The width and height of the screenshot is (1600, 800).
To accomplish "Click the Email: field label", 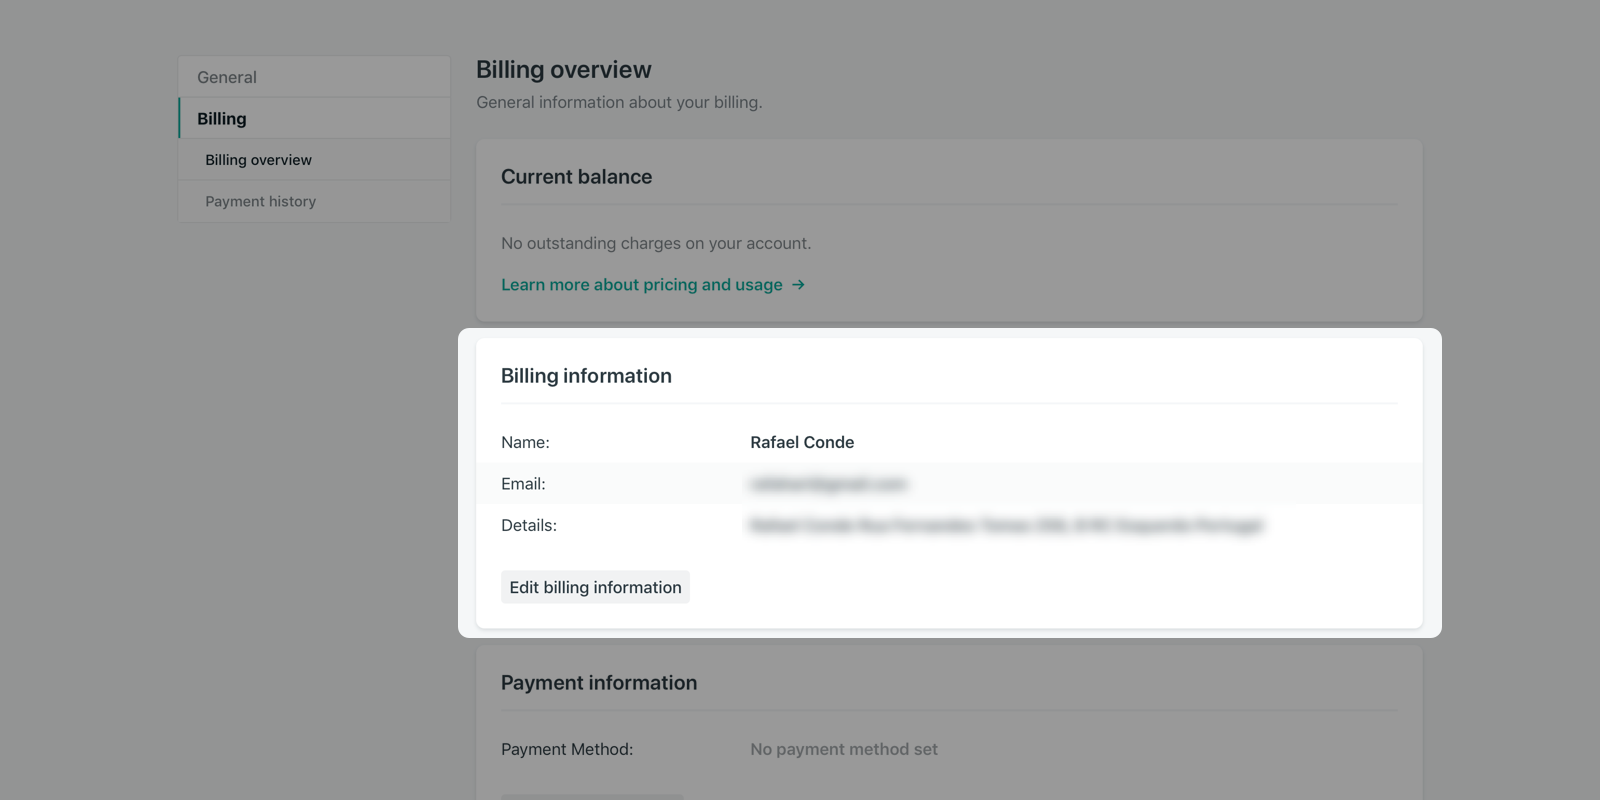I will pos(523,484).
